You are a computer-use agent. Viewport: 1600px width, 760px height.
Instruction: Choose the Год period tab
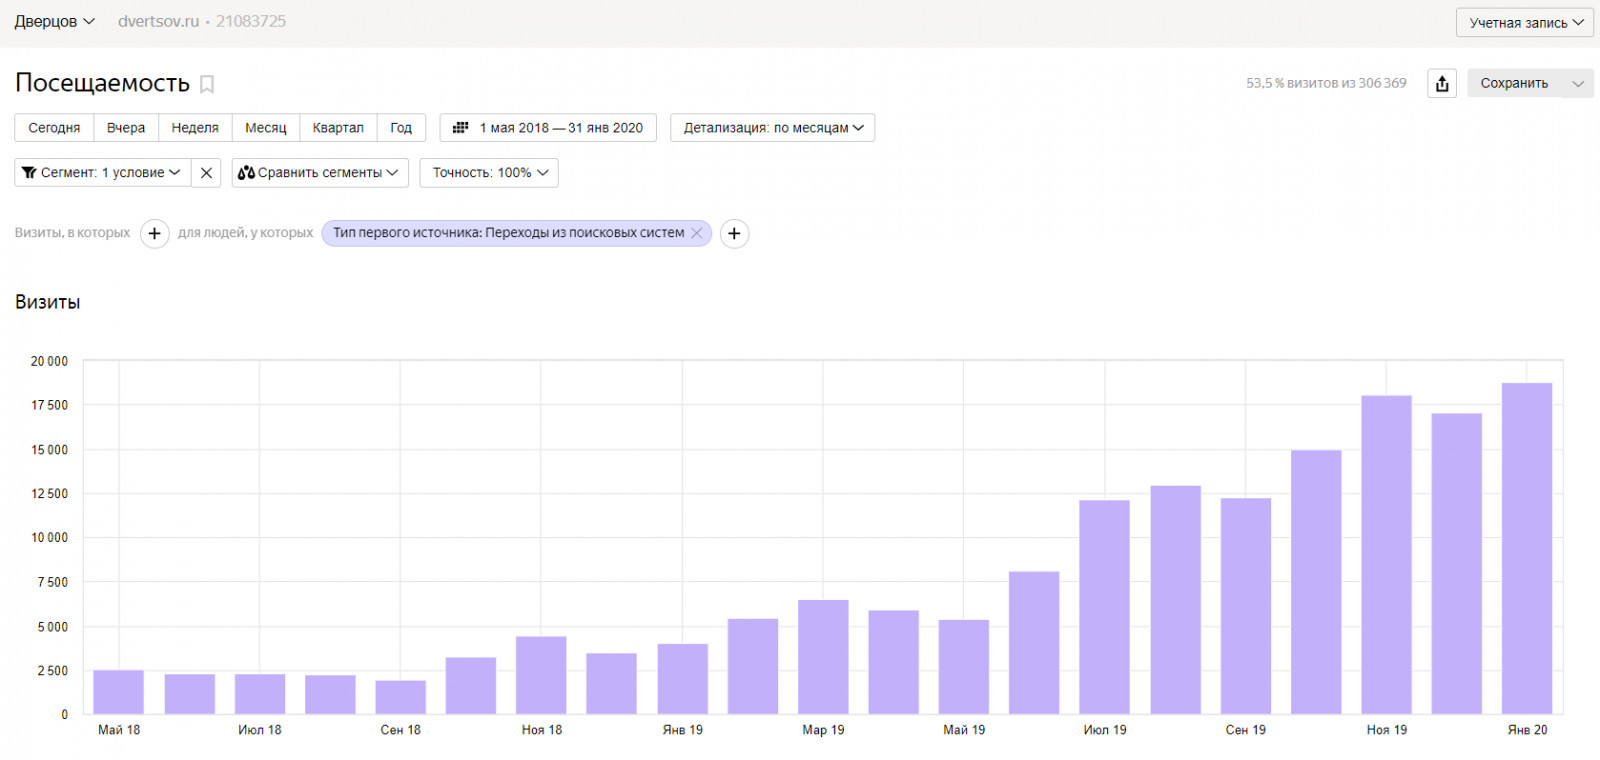click(401, 128)
